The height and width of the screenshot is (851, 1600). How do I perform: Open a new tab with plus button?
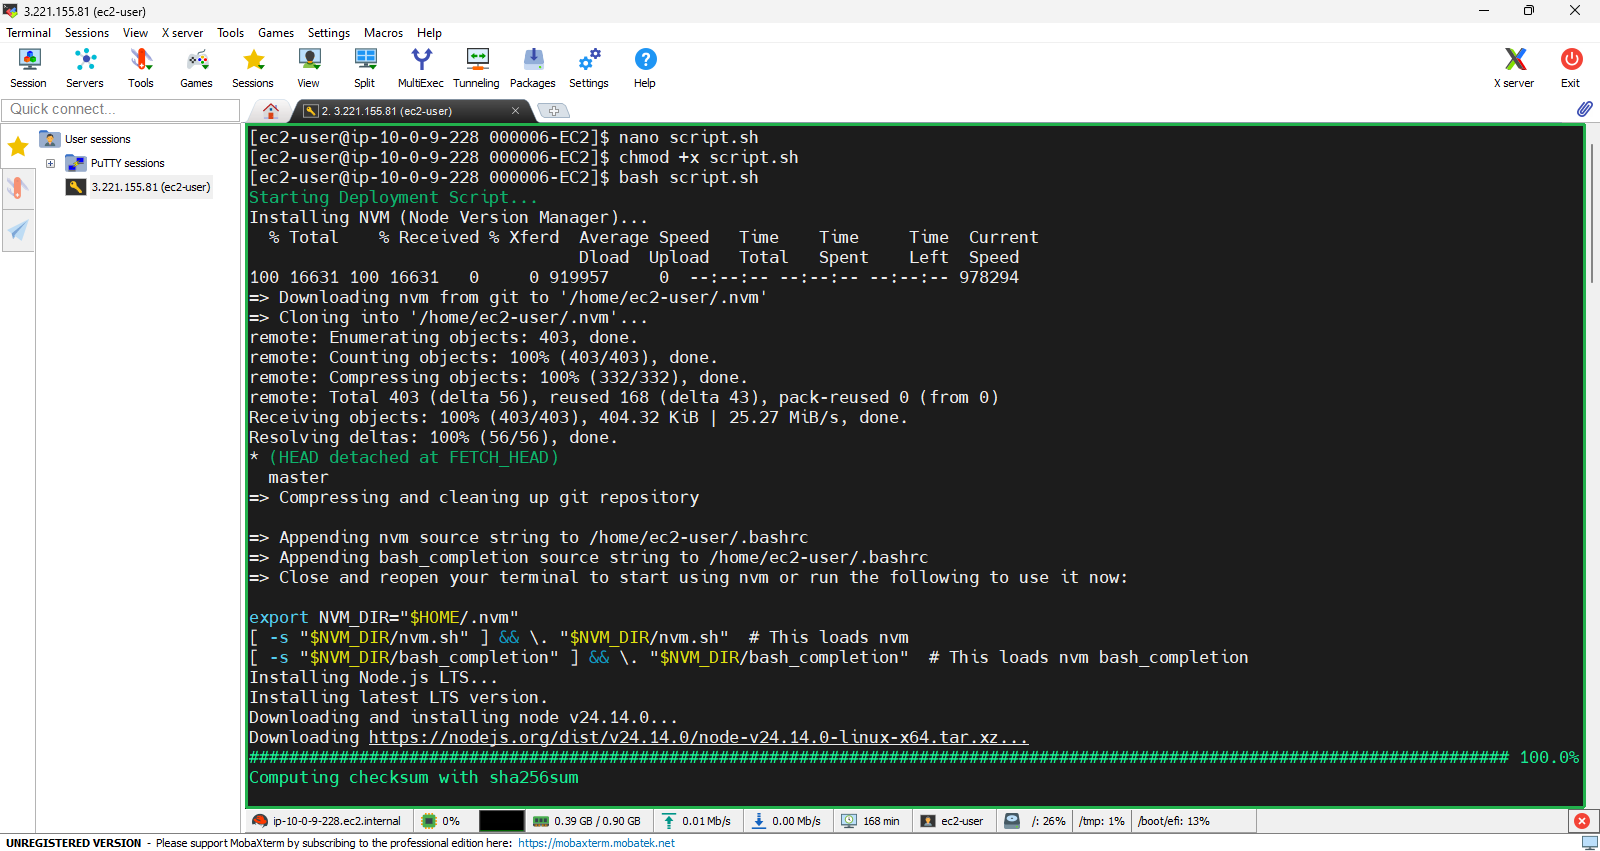click(x=554, y=111)
